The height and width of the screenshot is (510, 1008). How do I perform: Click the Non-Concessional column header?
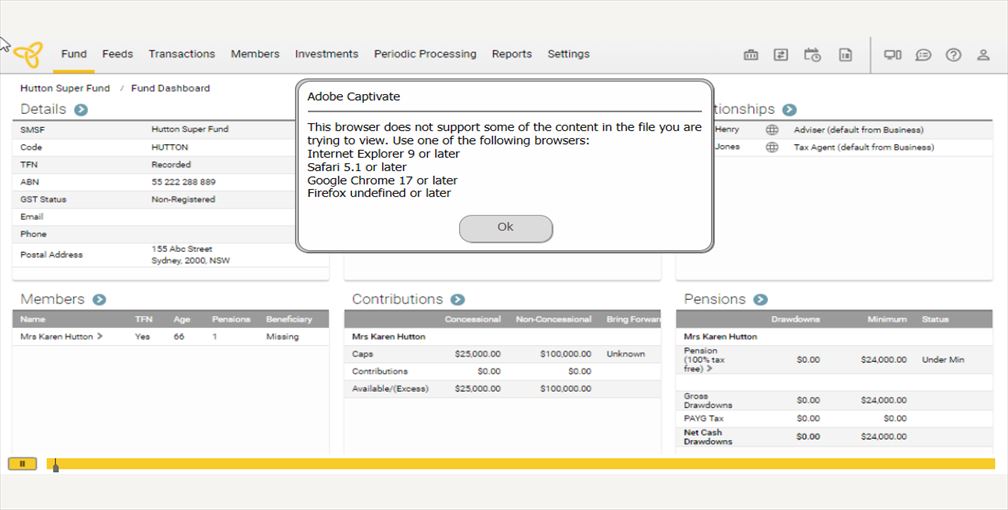click(x=554, y=319)
